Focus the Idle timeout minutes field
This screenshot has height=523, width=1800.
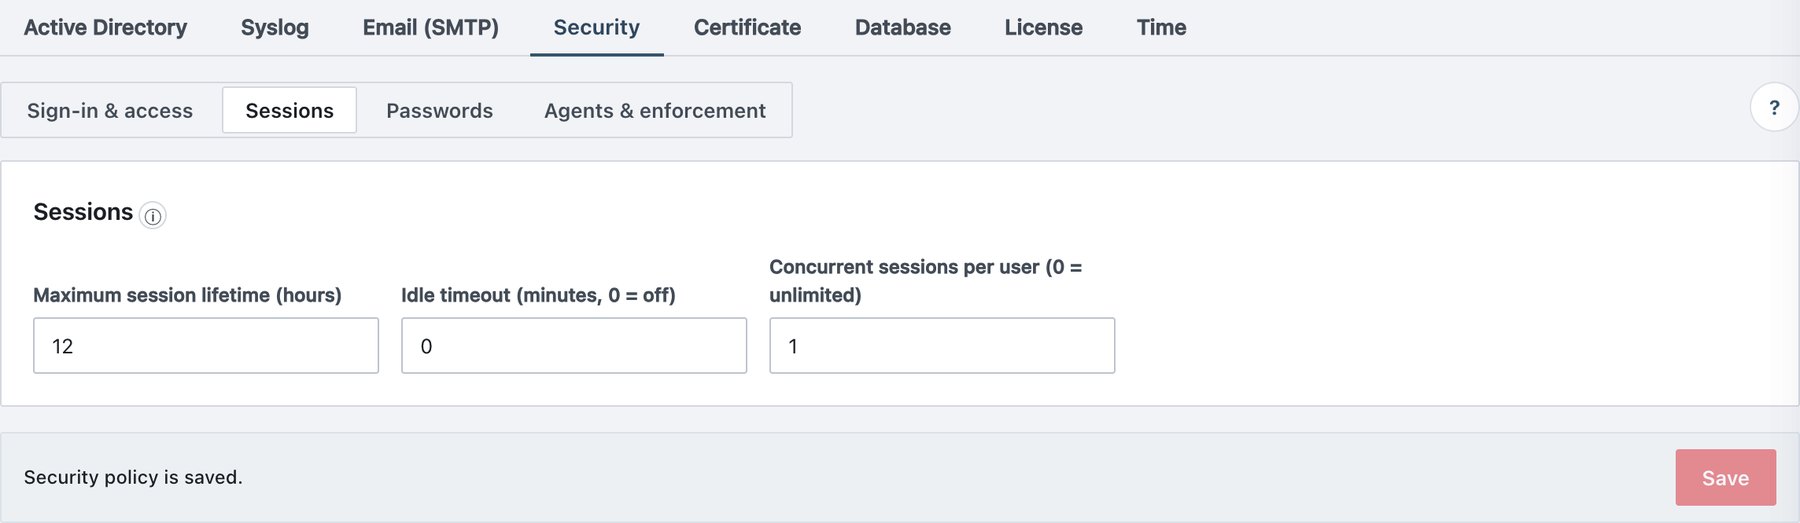[x=574, y=346]
